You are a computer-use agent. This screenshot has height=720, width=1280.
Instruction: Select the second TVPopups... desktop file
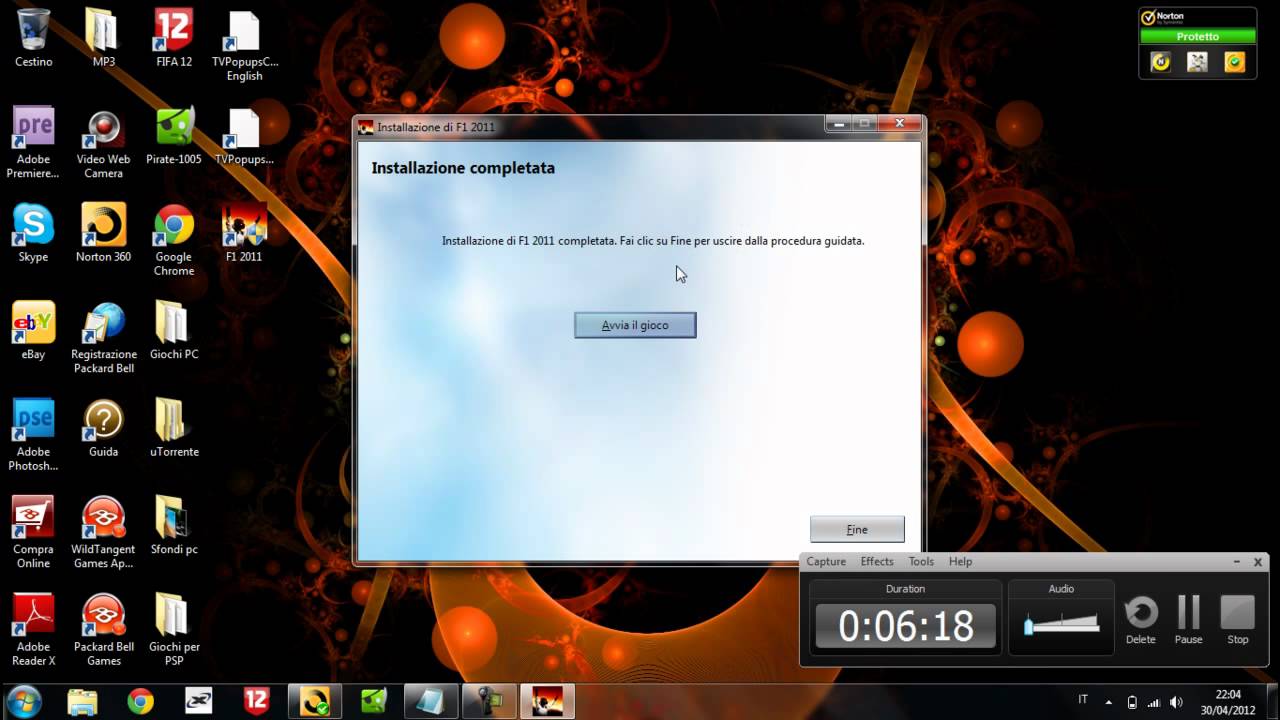point(244,135)
